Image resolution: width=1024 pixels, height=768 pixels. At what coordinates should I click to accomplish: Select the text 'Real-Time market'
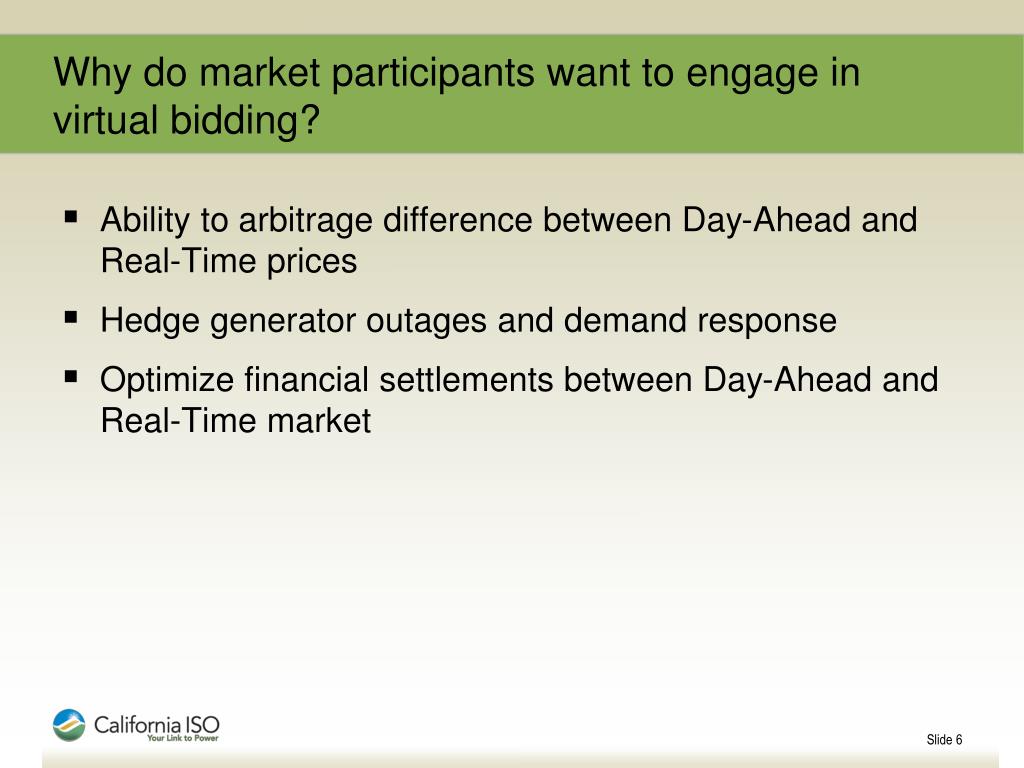236,420
